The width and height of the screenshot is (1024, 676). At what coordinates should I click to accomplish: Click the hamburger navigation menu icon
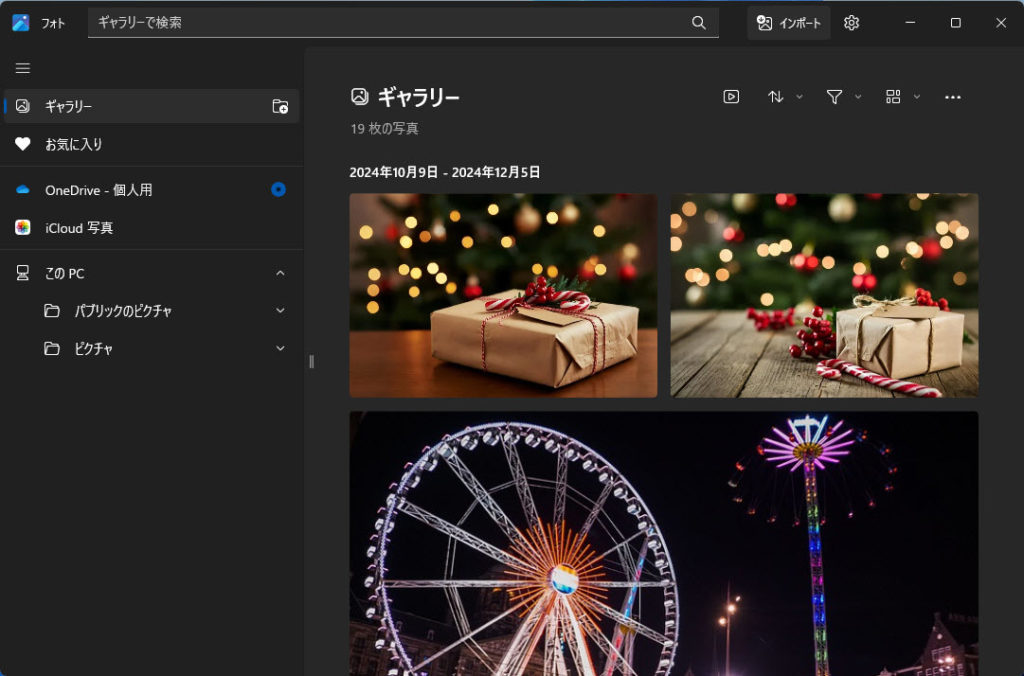[x=23, y=68]
